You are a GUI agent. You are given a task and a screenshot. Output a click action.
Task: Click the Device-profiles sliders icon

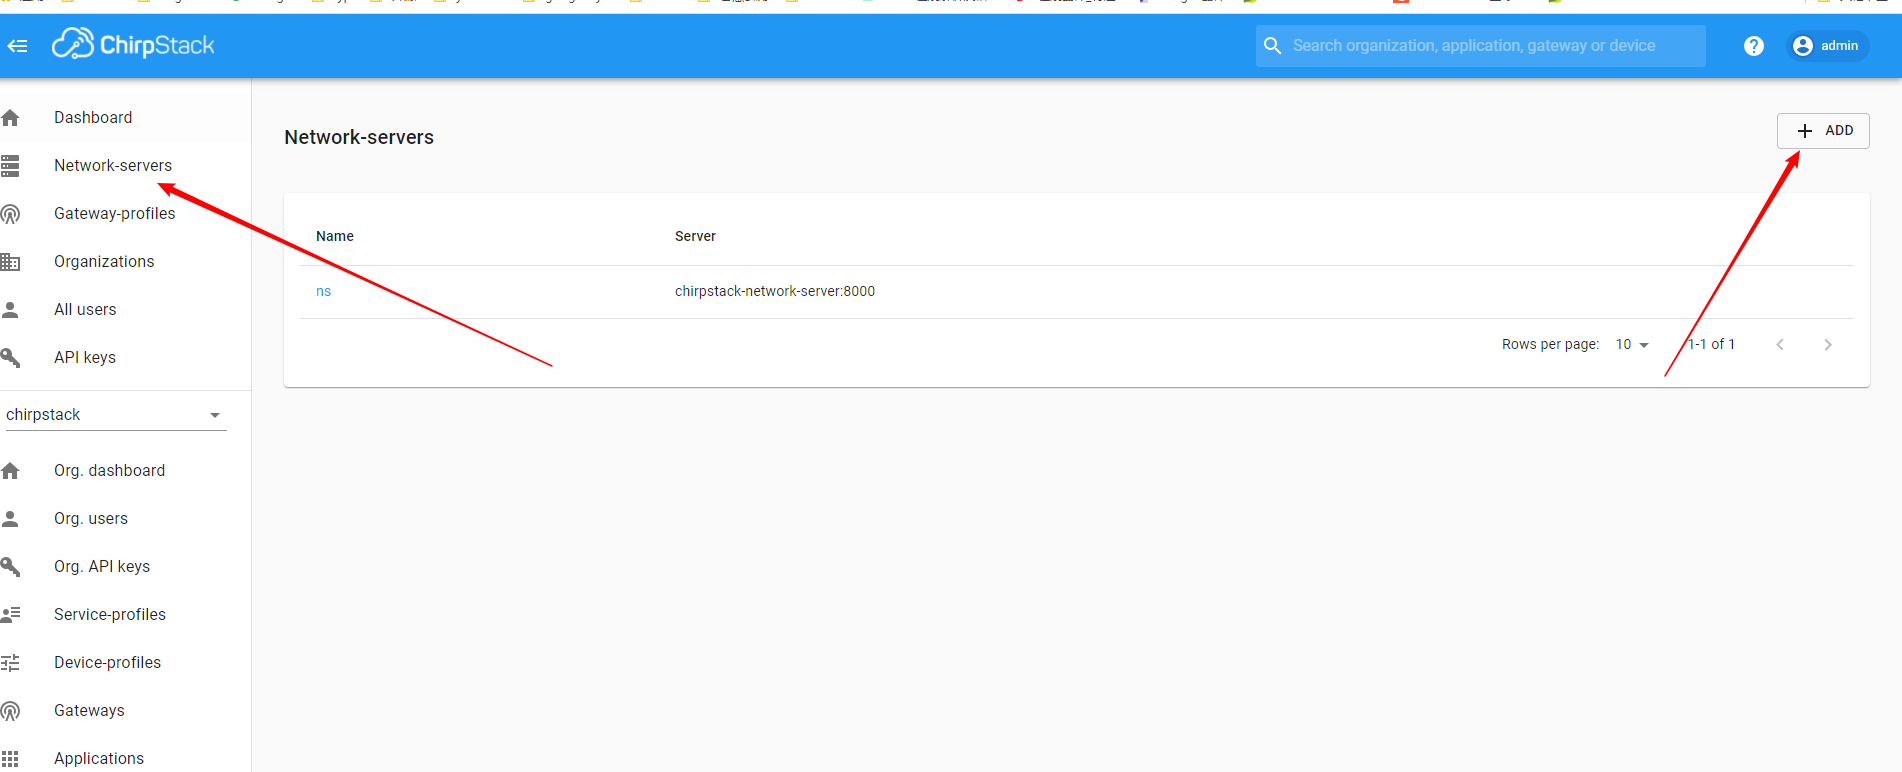pyautogui.click(x=11, y=663)
